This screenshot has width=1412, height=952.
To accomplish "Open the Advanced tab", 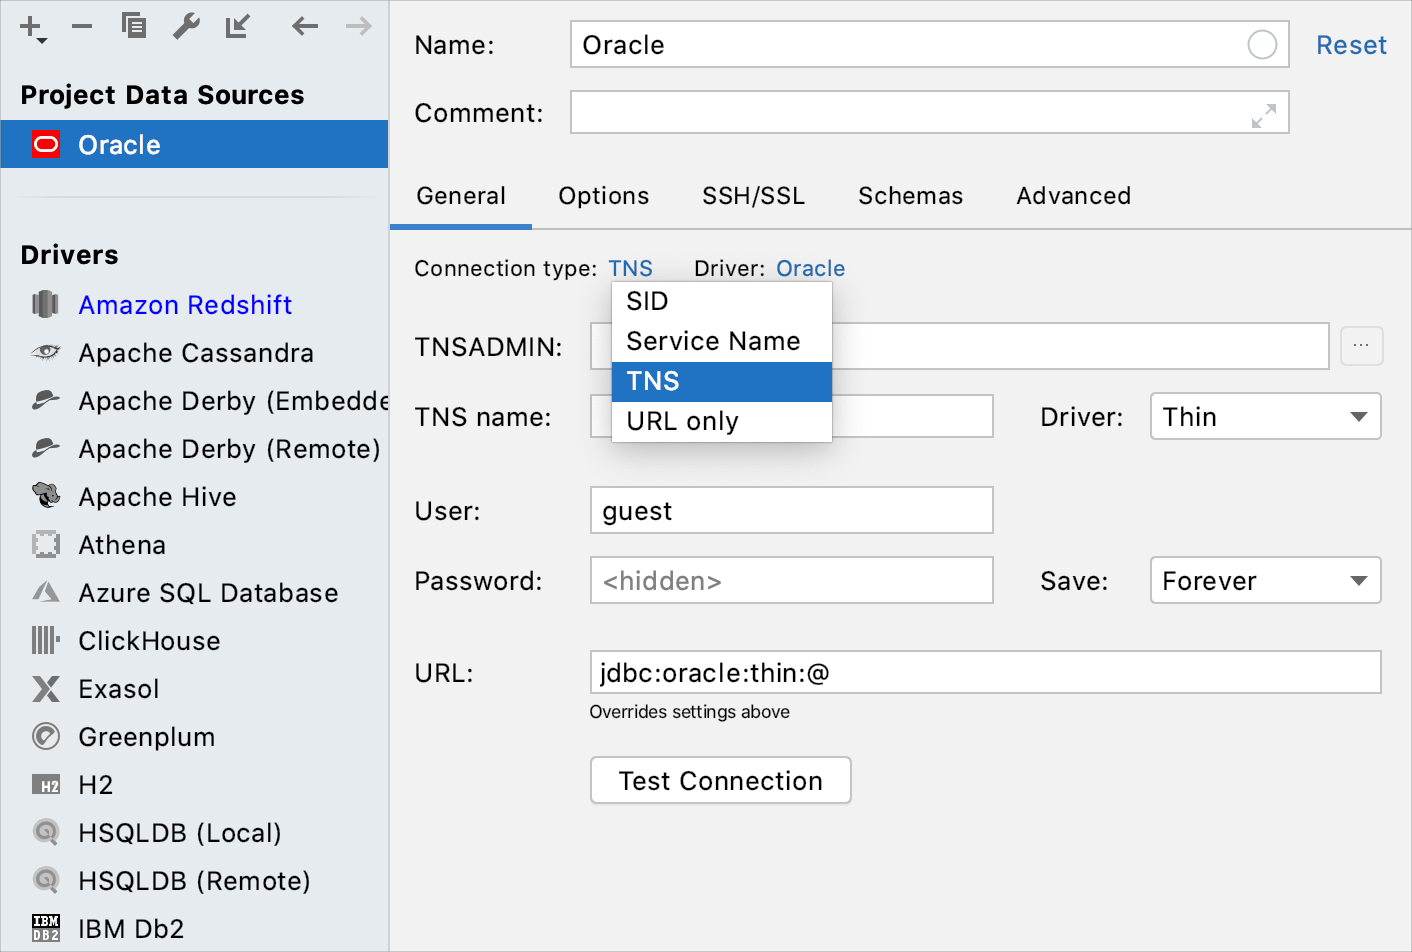I will (x=1074, y=196).
